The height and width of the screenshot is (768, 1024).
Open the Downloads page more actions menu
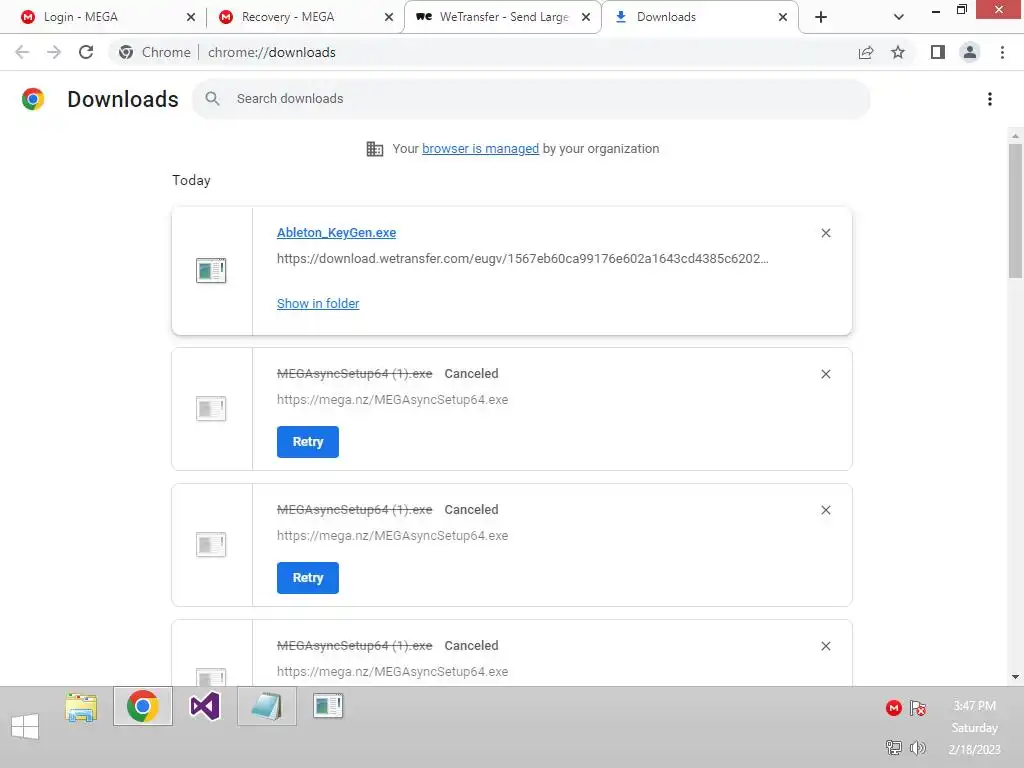990,99
